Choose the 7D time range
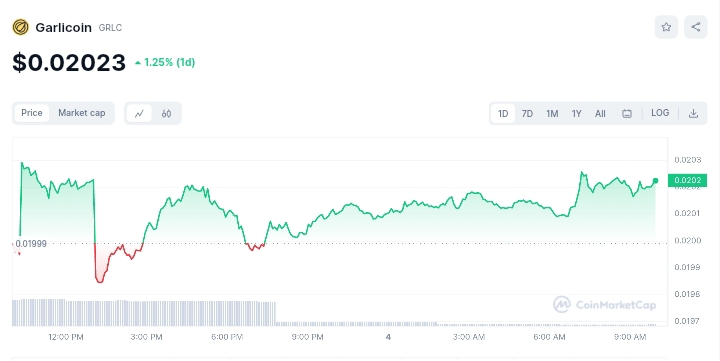The image size is (720, 361). coord(527,113)
